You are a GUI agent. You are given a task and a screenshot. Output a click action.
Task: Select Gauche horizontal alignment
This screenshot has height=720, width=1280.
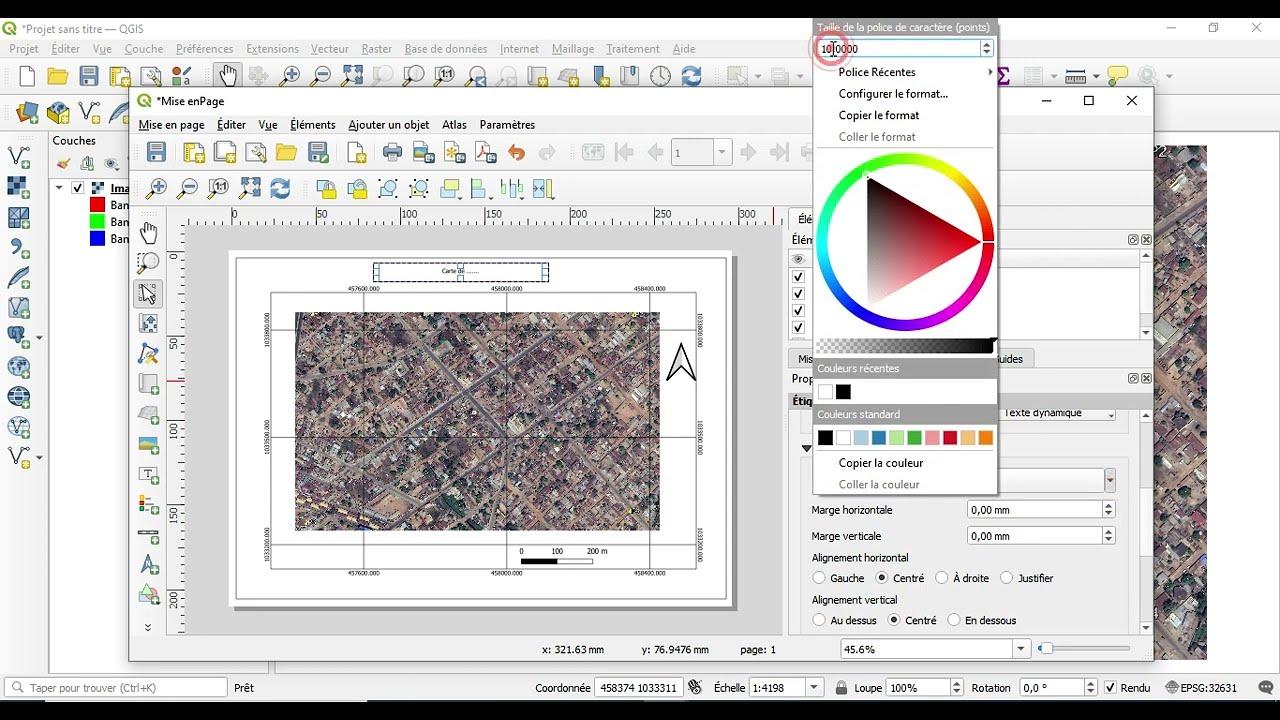coord(819,578)
